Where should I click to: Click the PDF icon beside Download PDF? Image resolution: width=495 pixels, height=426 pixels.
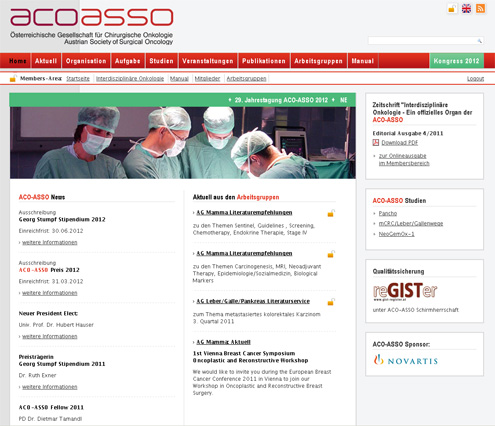coord(376,143)
